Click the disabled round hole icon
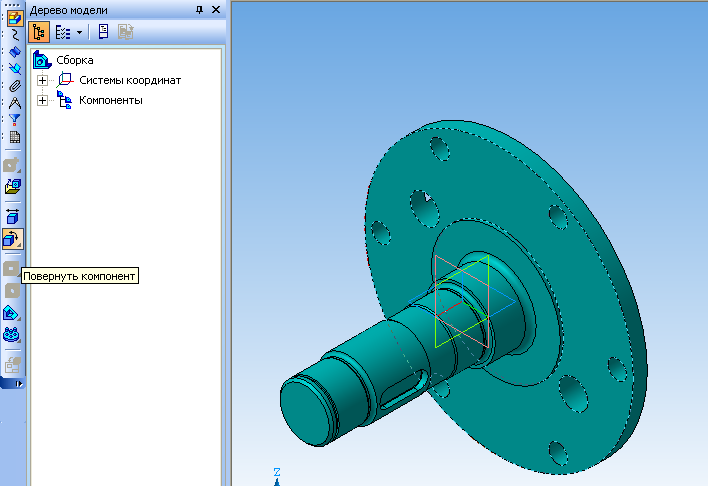This screenshot has height=486, width=708. [12, 291]
